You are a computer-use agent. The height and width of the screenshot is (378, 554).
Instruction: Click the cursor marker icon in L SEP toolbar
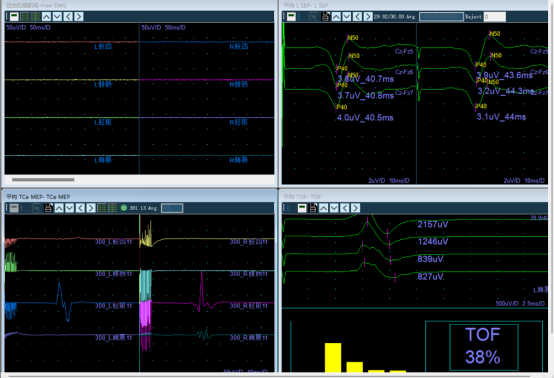(302, 16)
